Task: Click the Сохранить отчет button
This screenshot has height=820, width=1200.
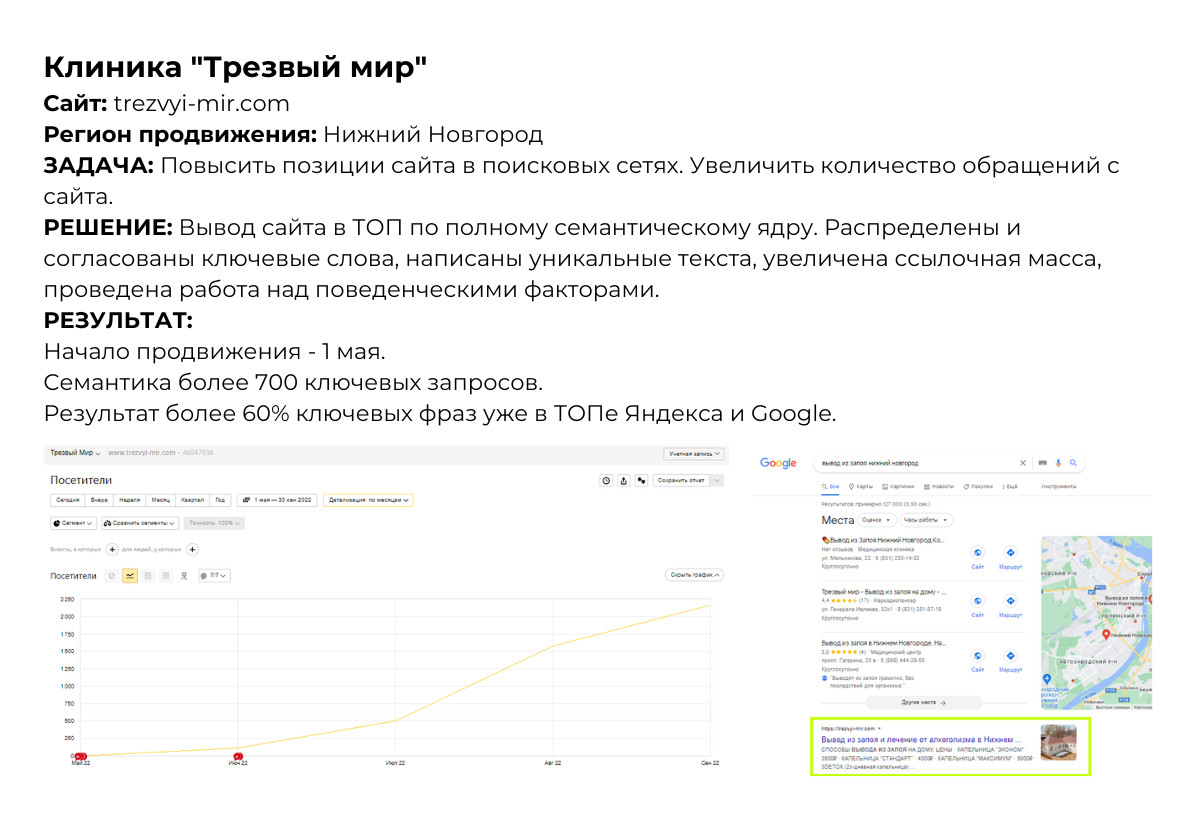Action: (681, 480)
